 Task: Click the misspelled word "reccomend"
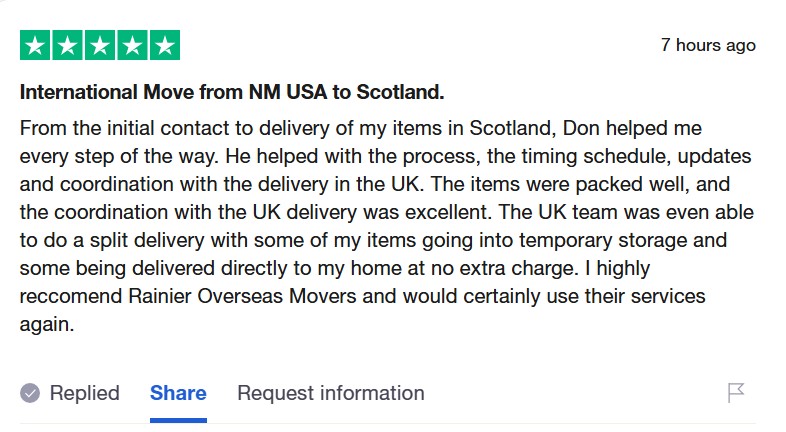pos(70,297)
